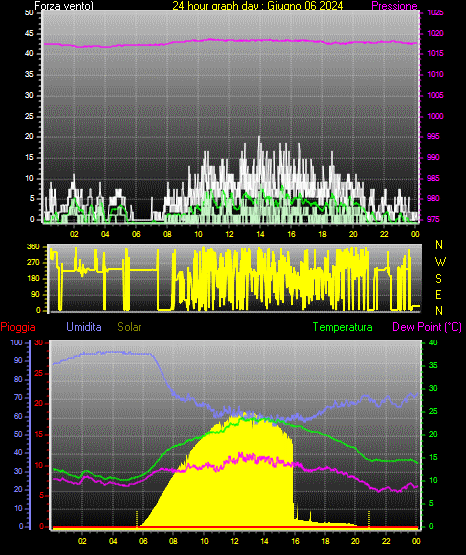The width and height of the screenshot is (466, 555).
Task: Click the red 'Pioggia' legend label
Action: pos(18,327)
